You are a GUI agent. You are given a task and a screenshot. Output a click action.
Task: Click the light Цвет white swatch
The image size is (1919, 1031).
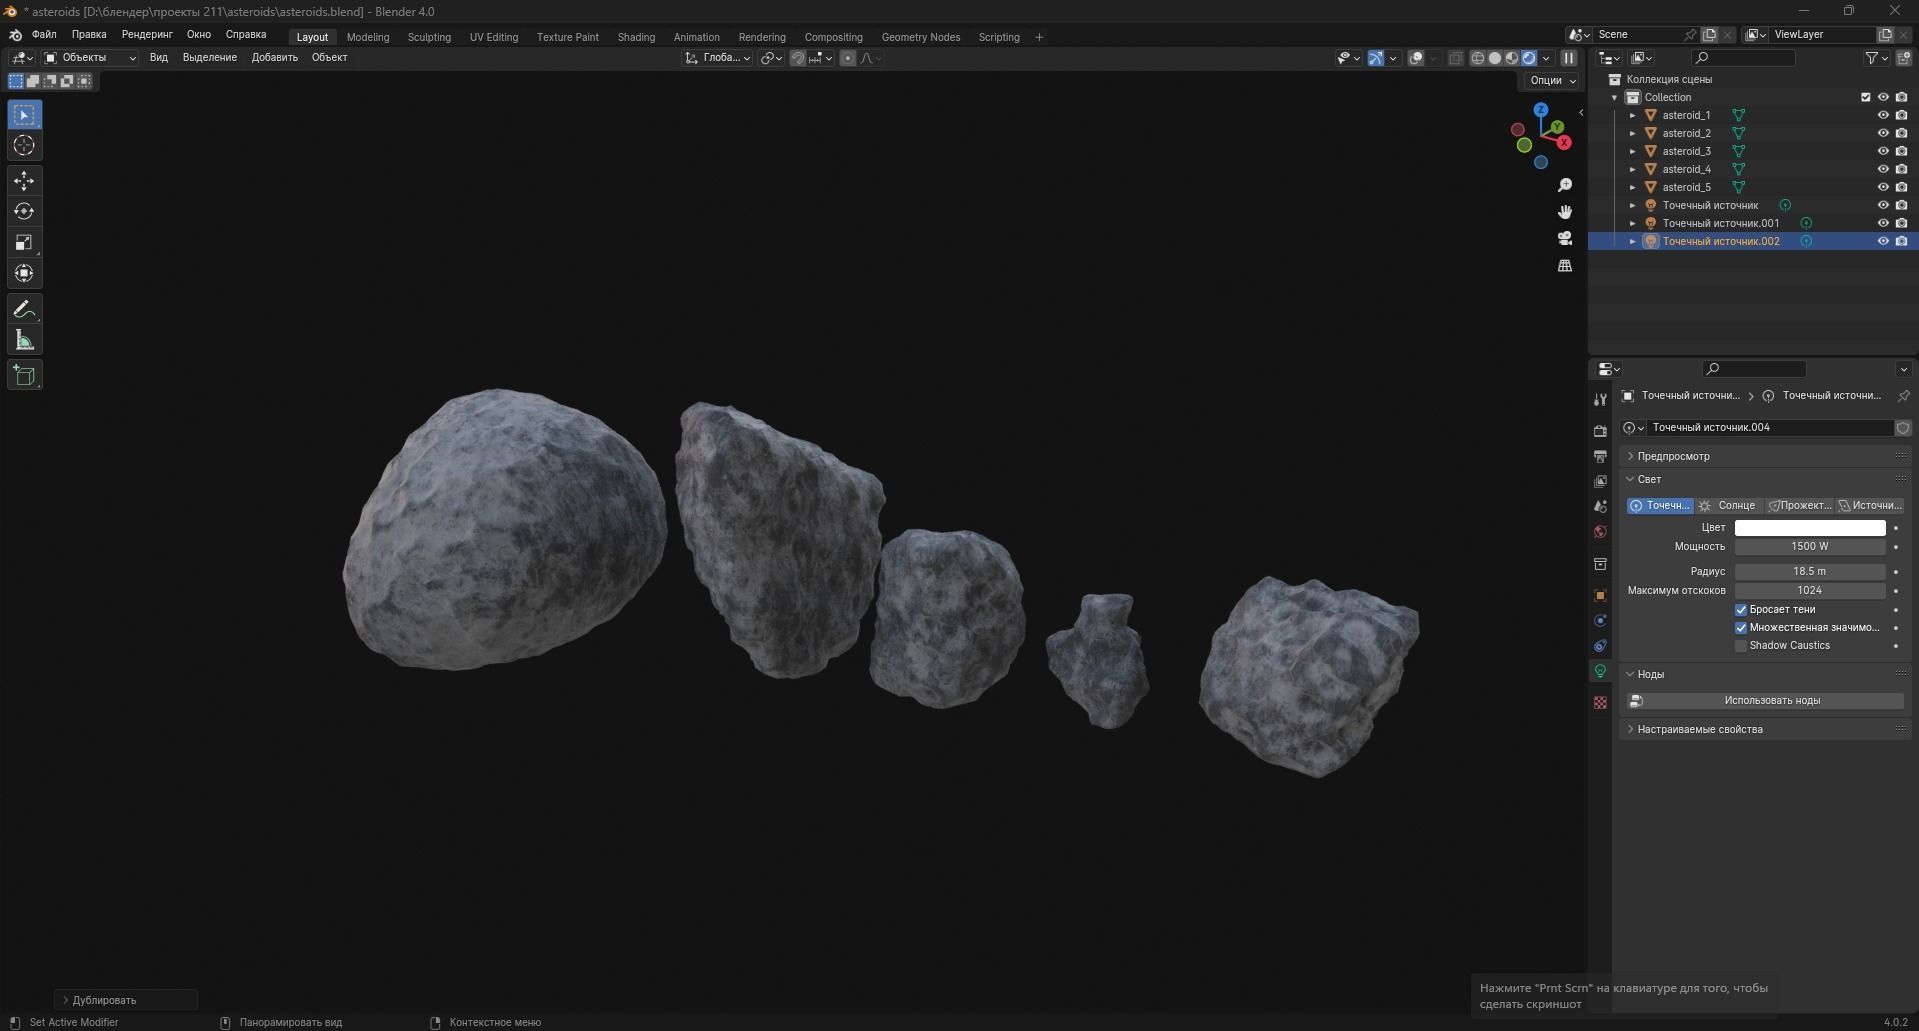click(x=1810, y=528)
